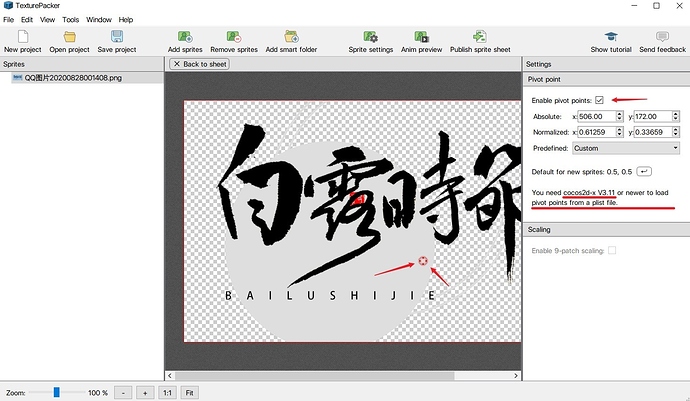Click Normalized x field 0.61259
Screen dimensions: 690x401
click(596, 132)
